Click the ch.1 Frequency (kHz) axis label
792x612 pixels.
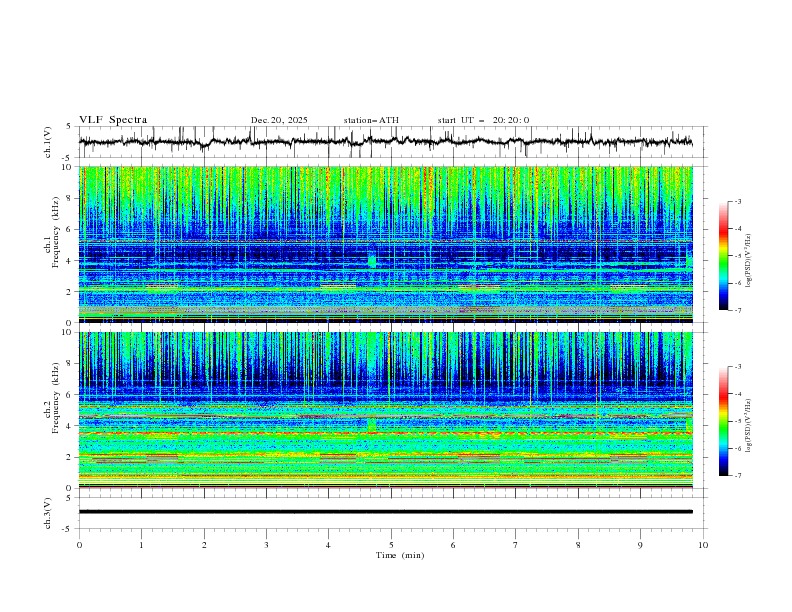tap(52, 233)
